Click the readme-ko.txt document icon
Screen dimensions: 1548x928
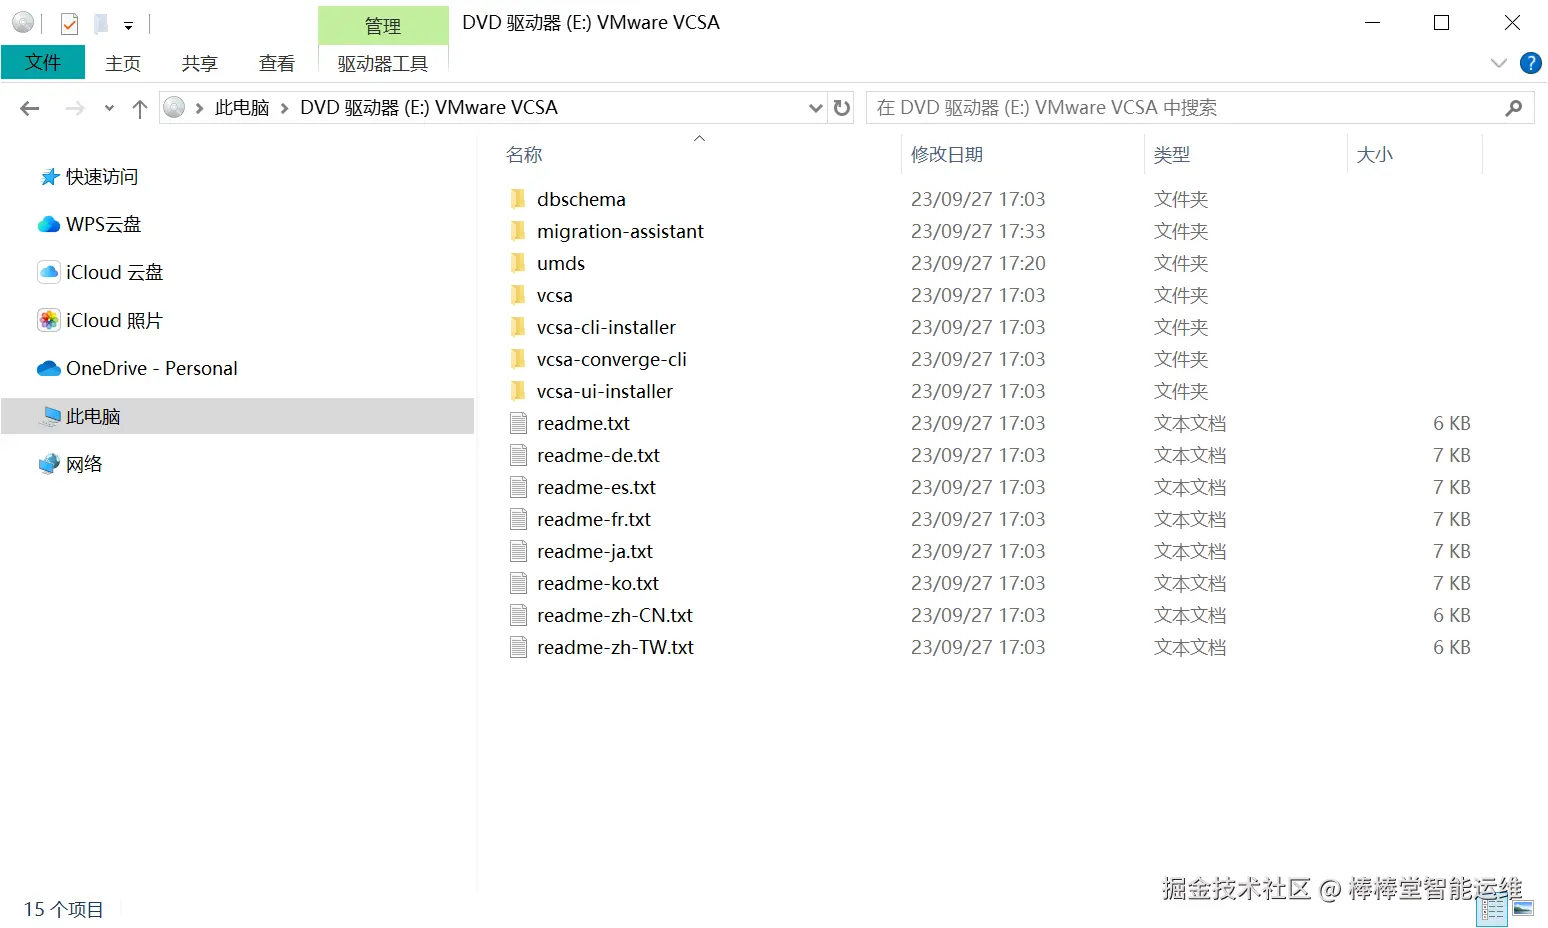pos(518,583)
